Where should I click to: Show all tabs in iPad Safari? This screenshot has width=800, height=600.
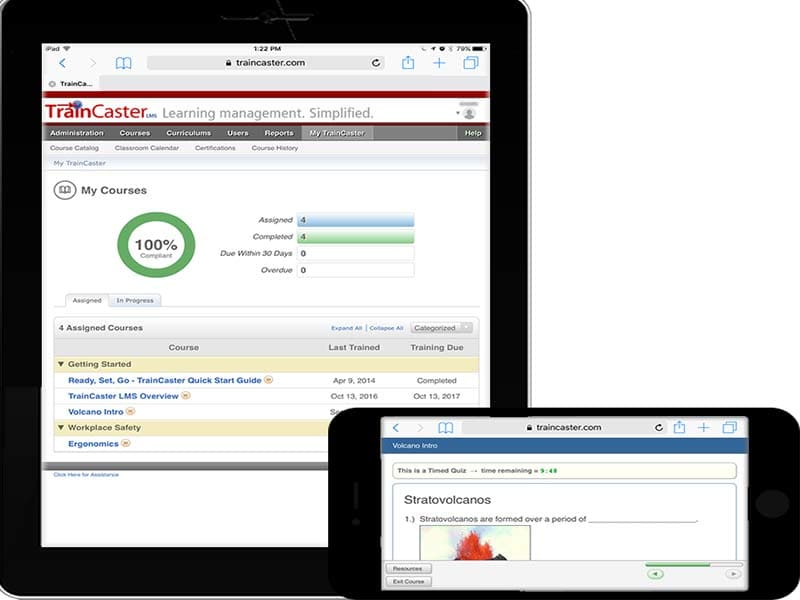click(471, 63)
